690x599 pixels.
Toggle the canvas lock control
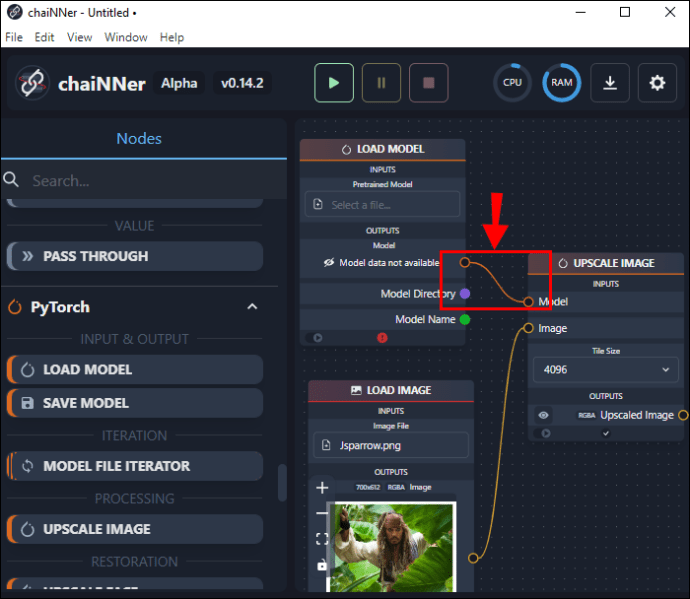pos(322,565)
